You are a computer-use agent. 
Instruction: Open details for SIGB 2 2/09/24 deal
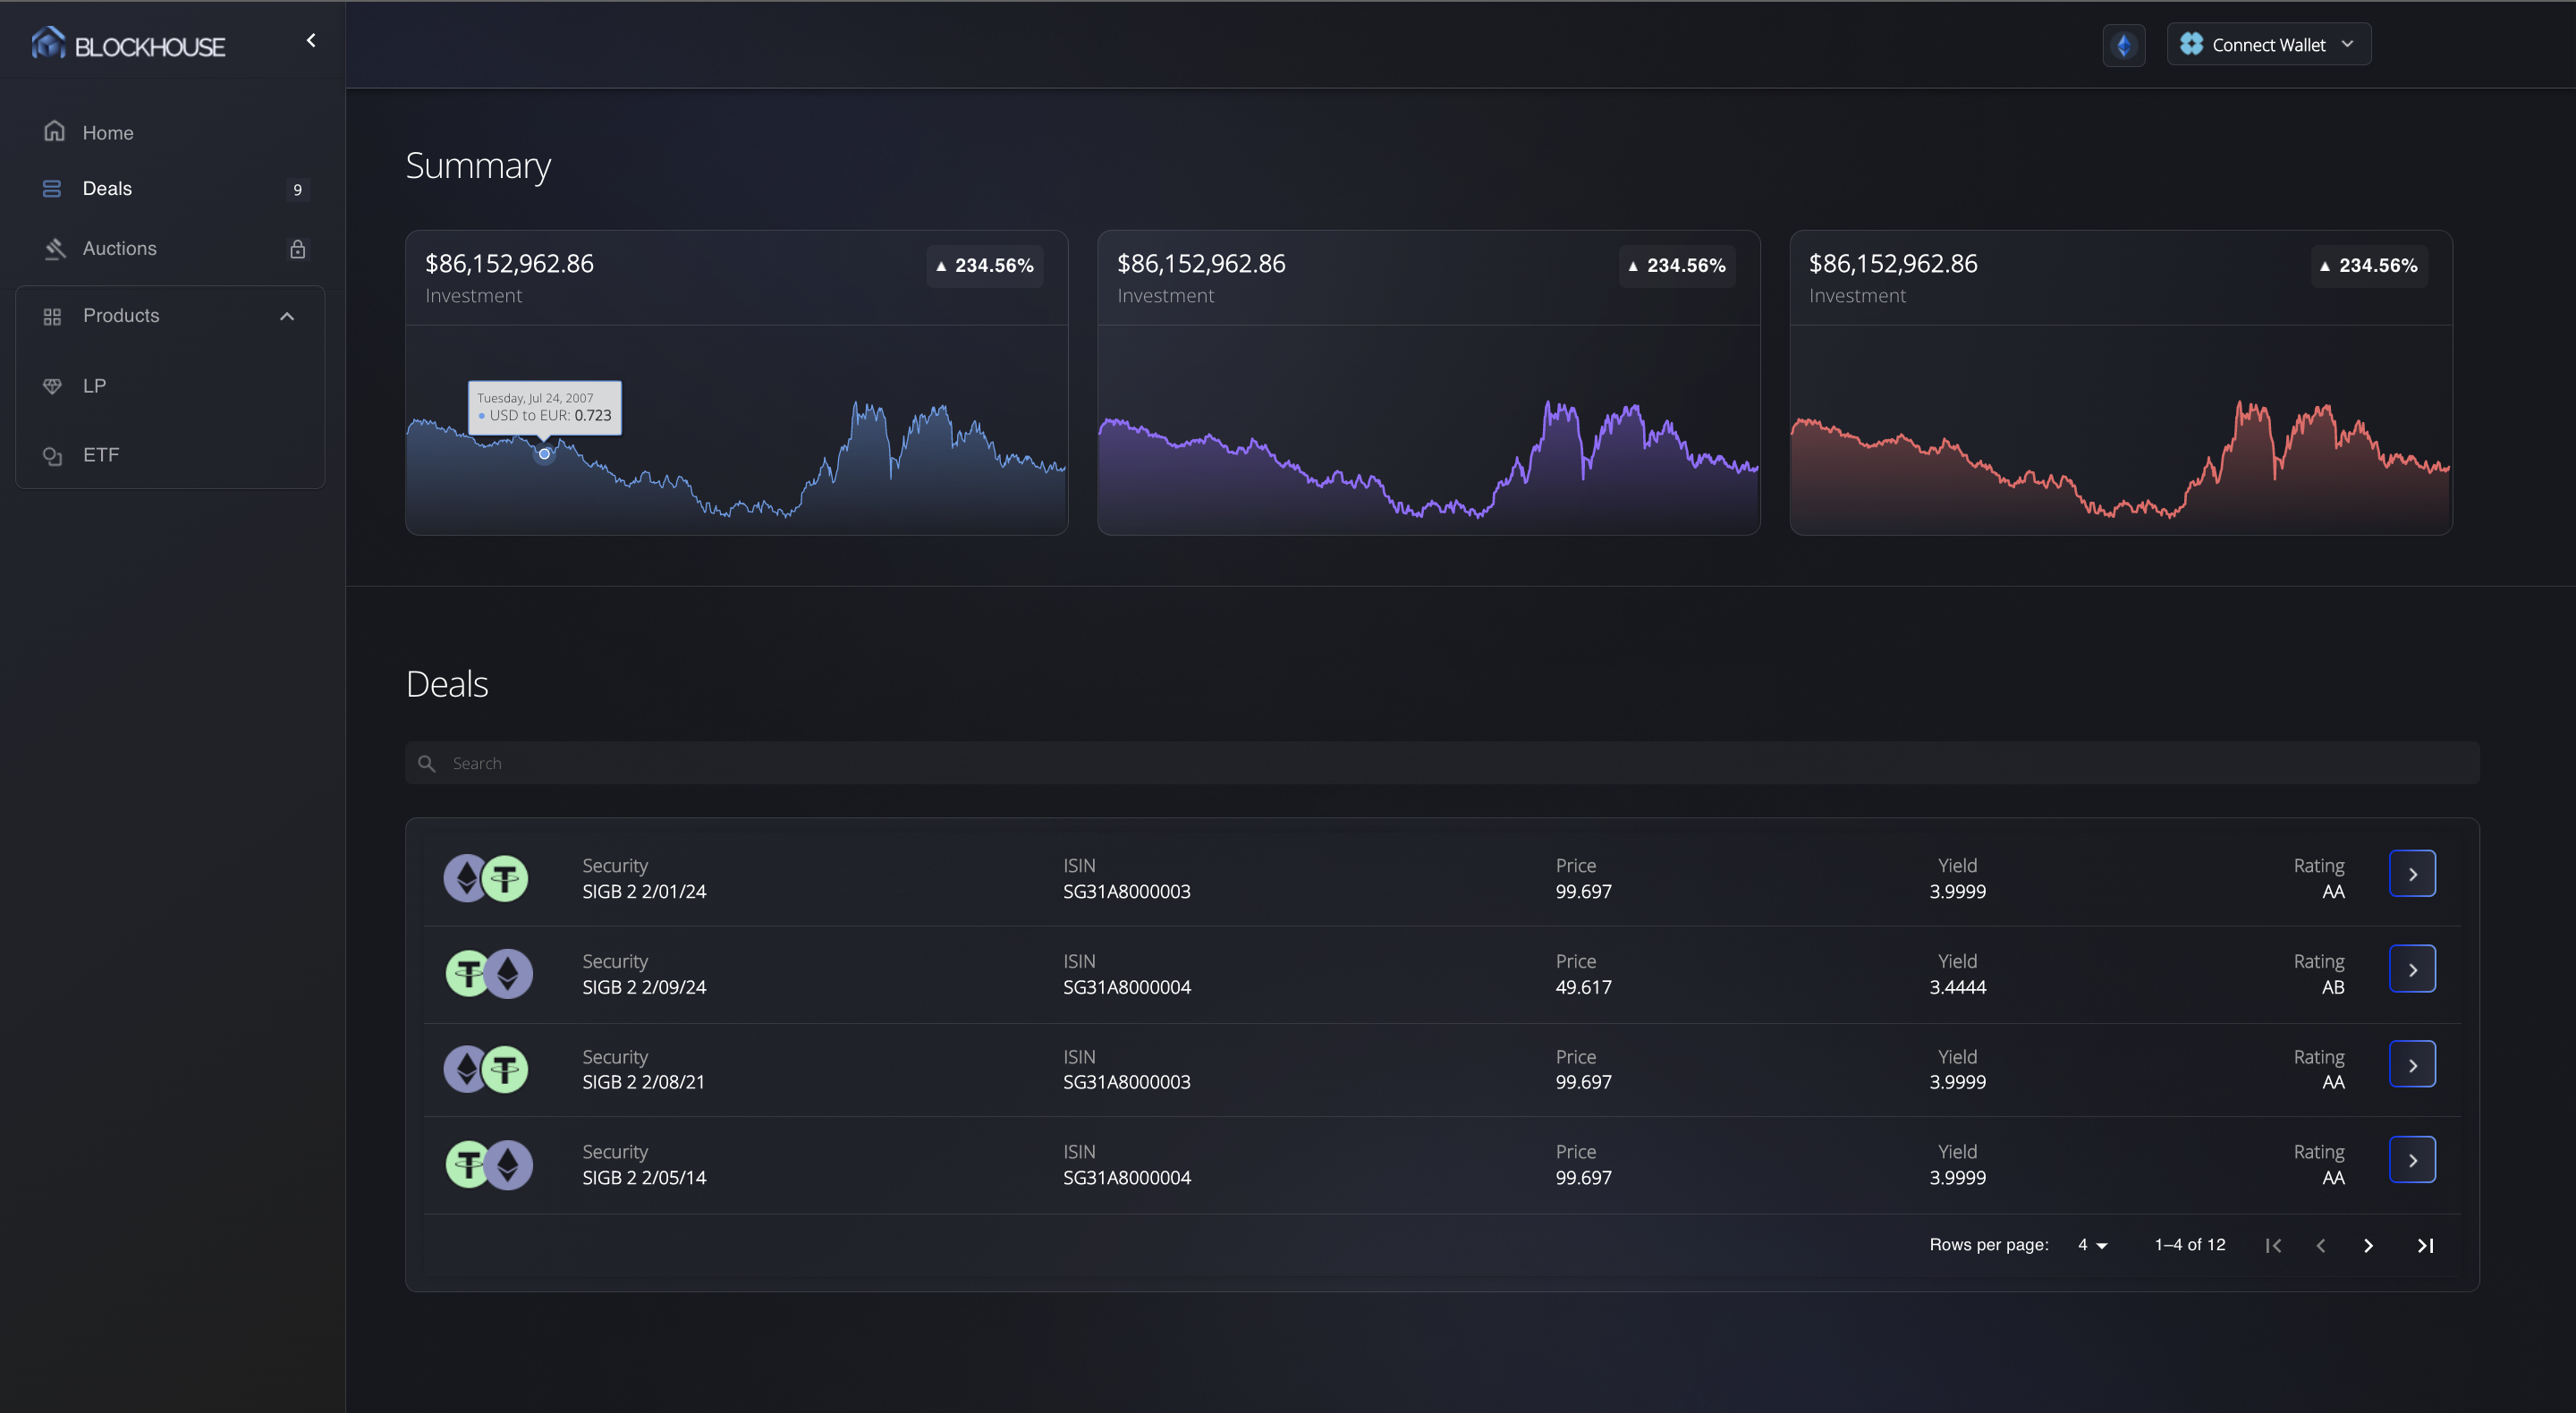click(2411, 969)
